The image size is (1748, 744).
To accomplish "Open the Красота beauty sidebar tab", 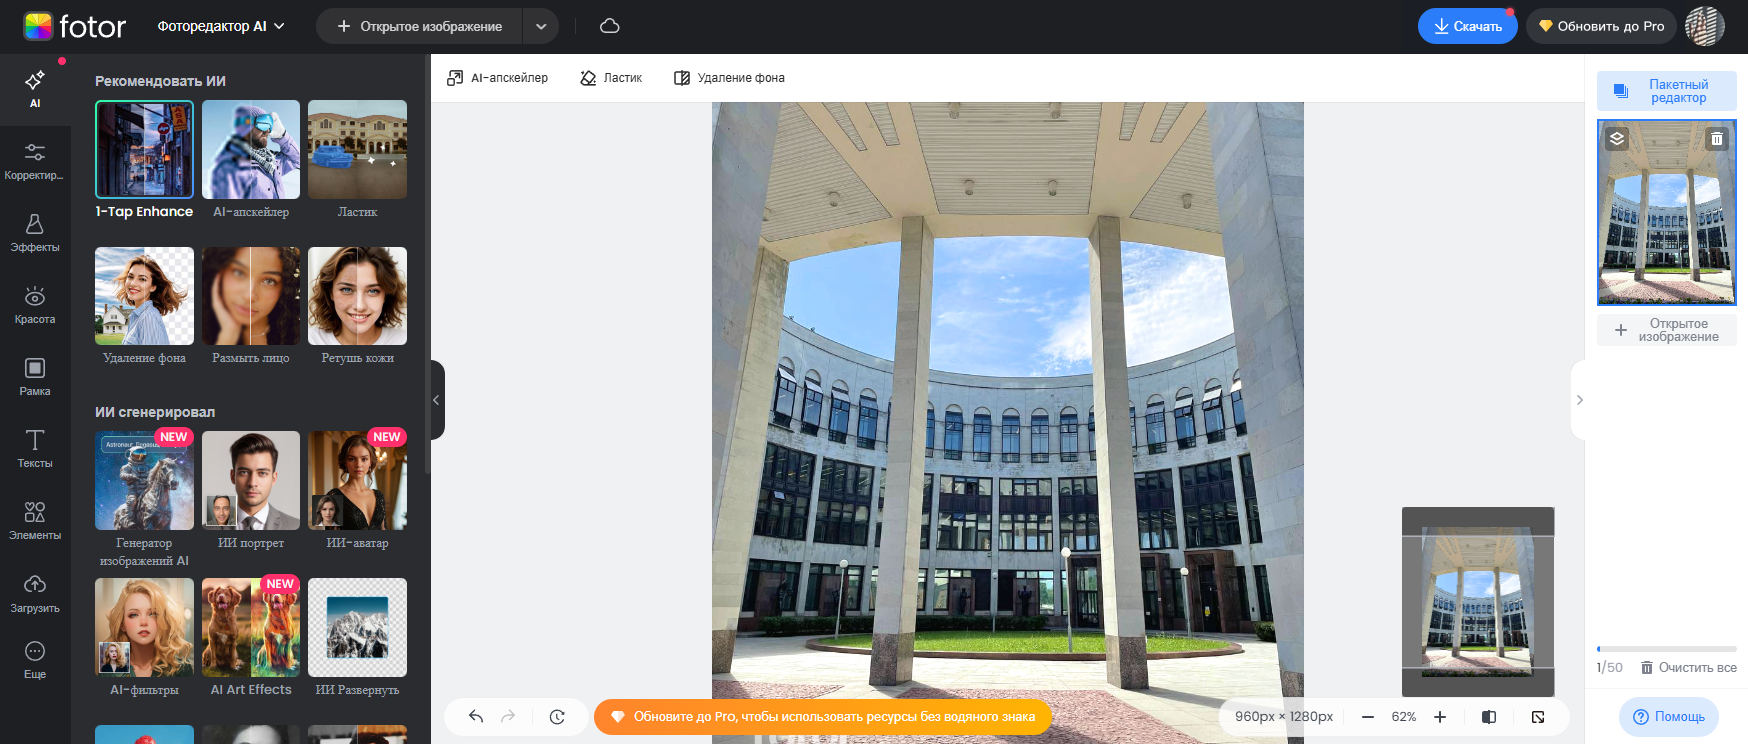I will (x=35, y=305).
